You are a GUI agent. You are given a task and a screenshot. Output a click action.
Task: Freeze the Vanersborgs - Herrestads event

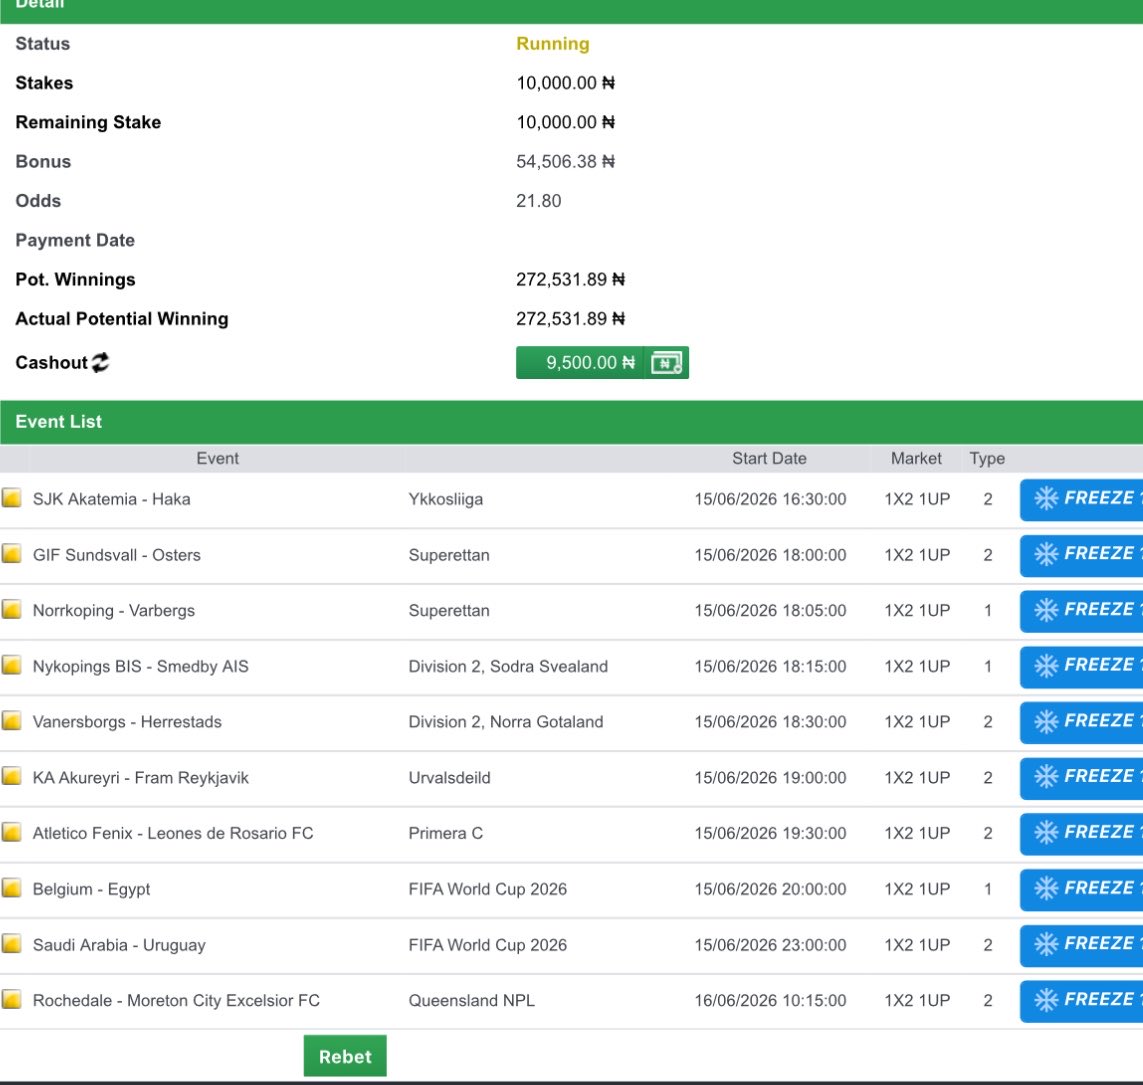click(x=1081, y=722)
